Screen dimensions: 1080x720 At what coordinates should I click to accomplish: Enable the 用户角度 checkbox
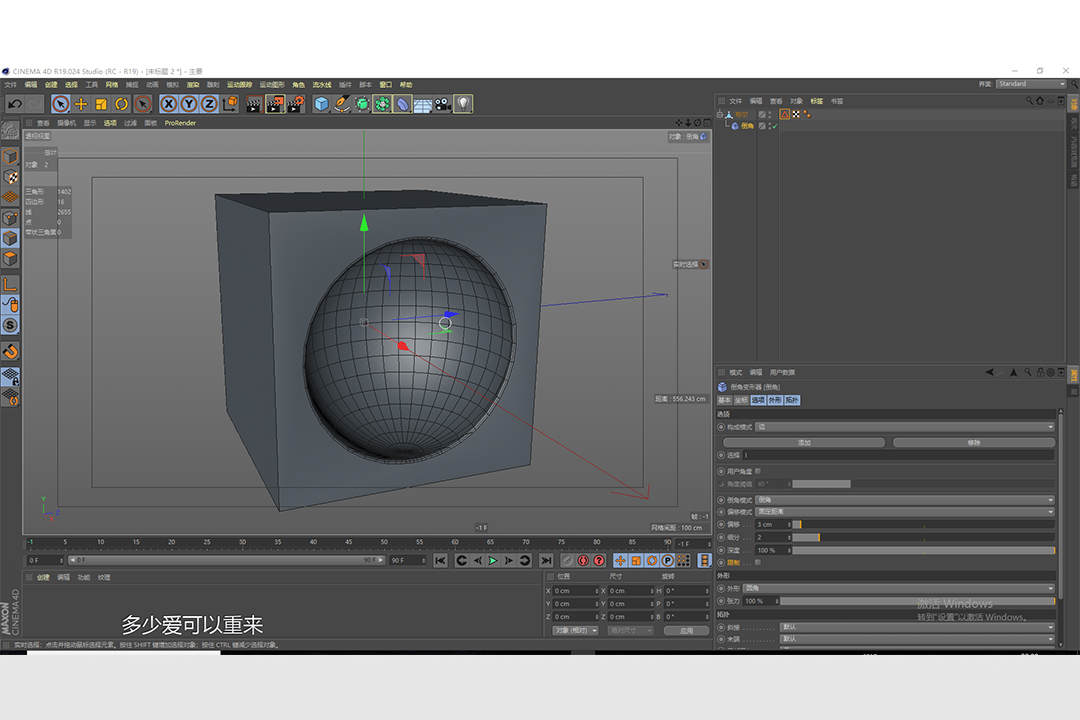pyautogui.click(x=758, y=471)
